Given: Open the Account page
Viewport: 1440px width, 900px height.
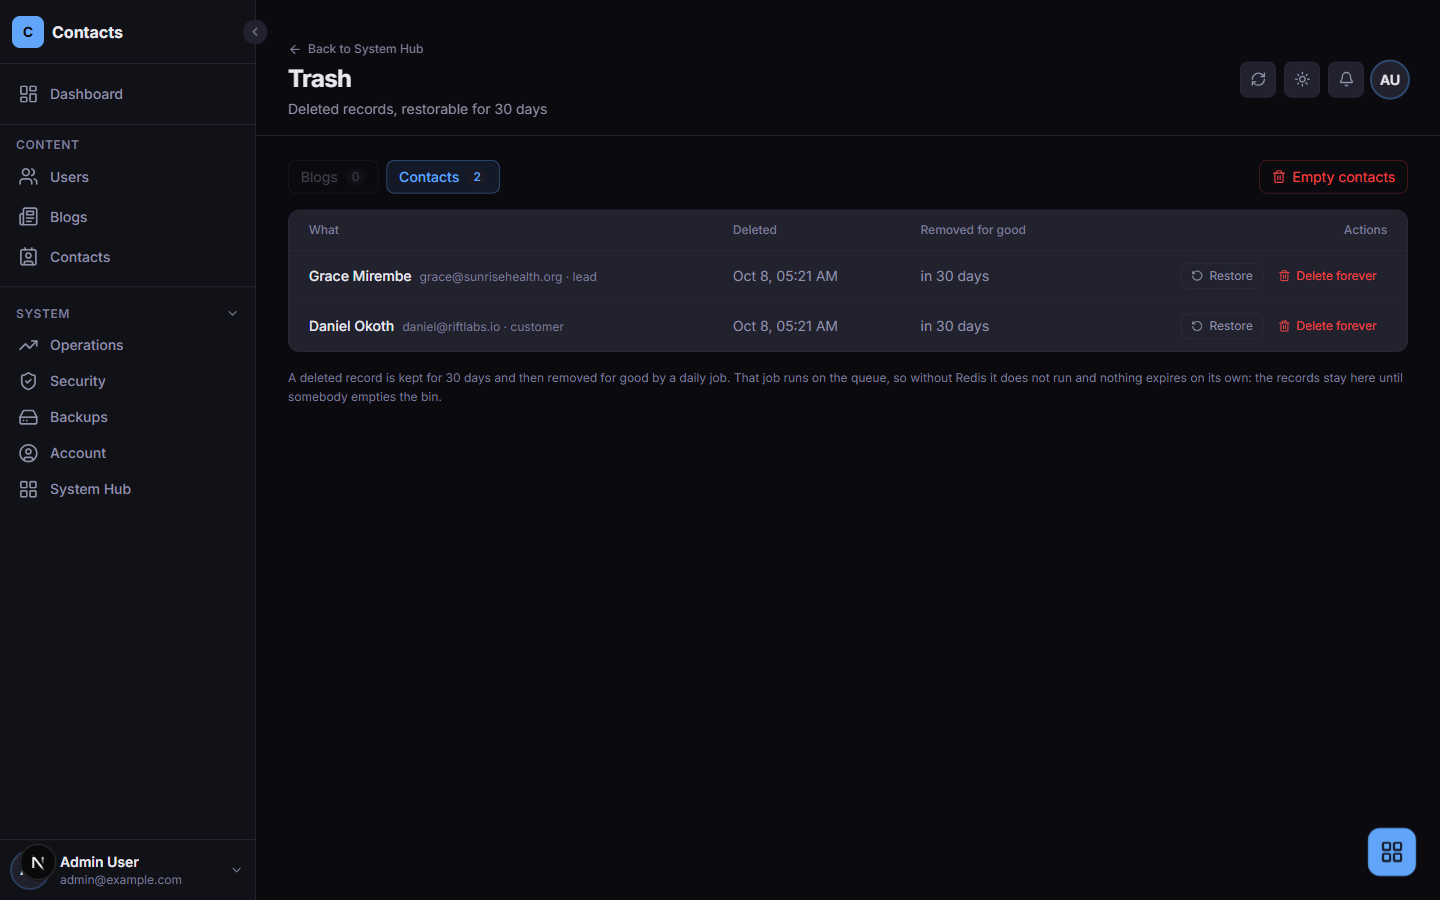Looking at the screenshot, I should coord(127,453).
